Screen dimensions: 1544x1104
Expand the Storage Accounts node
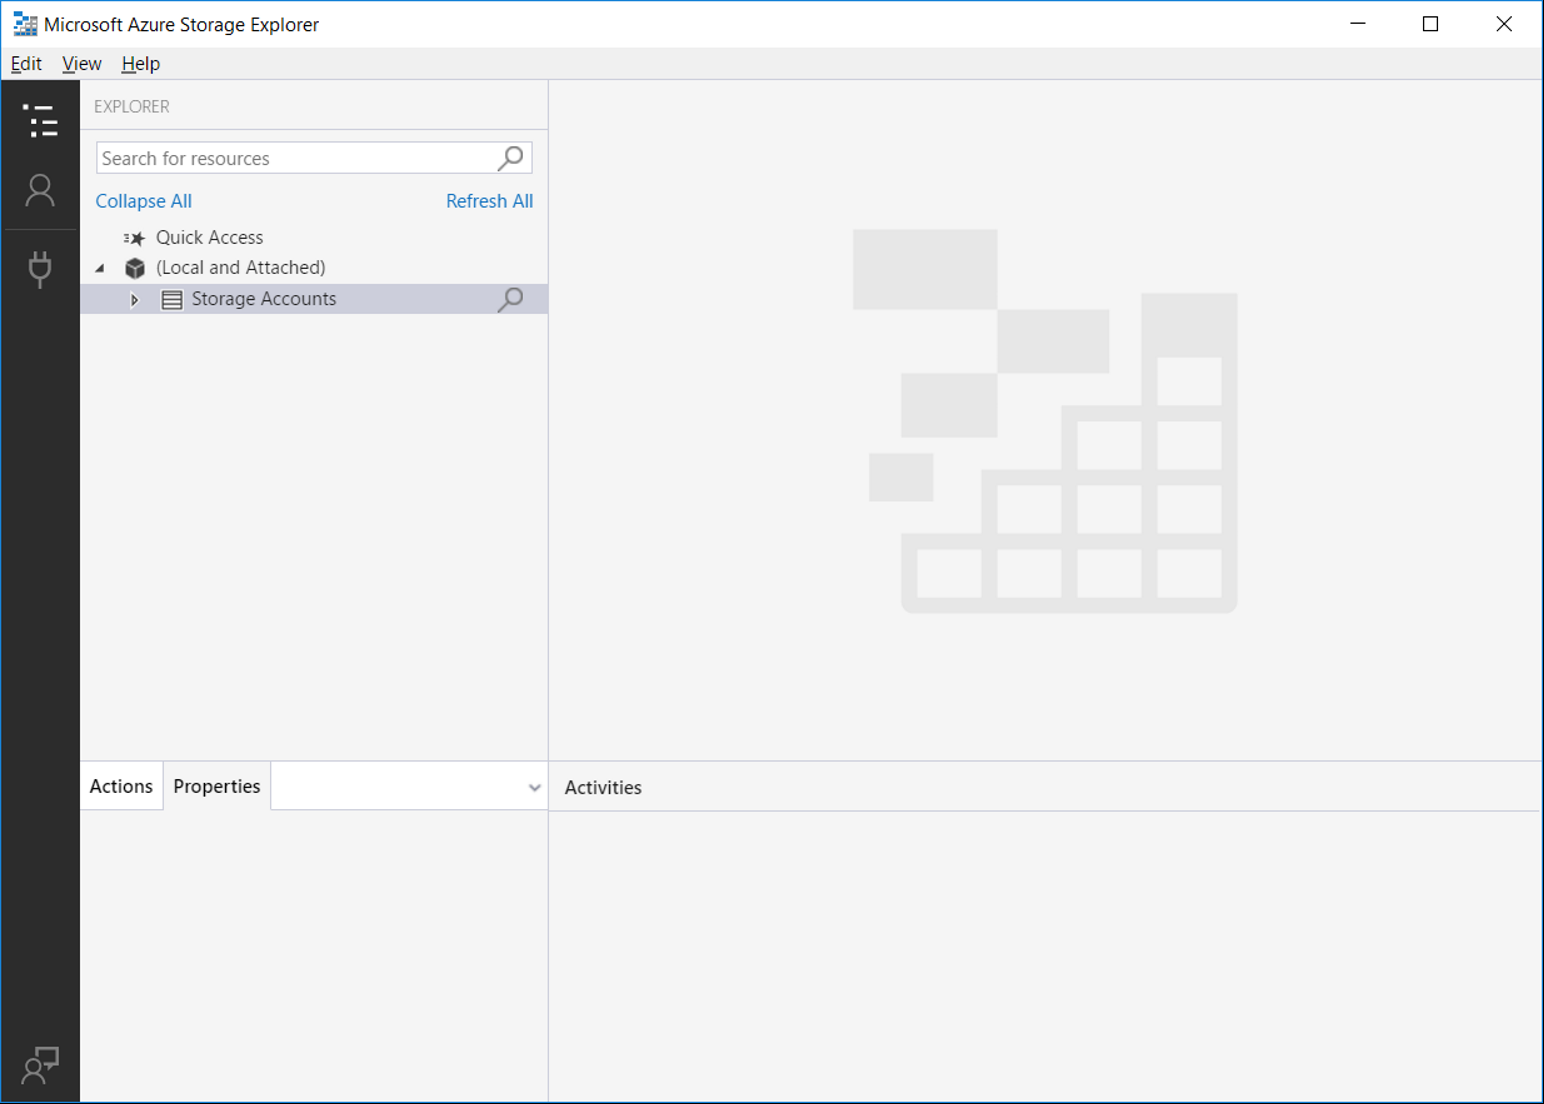[x=134, y=299]
